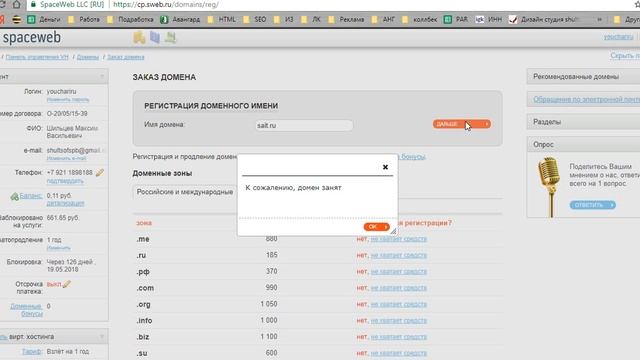Click the детализация link
The height and width of the screenshot is (360, 640).
coord(65,203)
